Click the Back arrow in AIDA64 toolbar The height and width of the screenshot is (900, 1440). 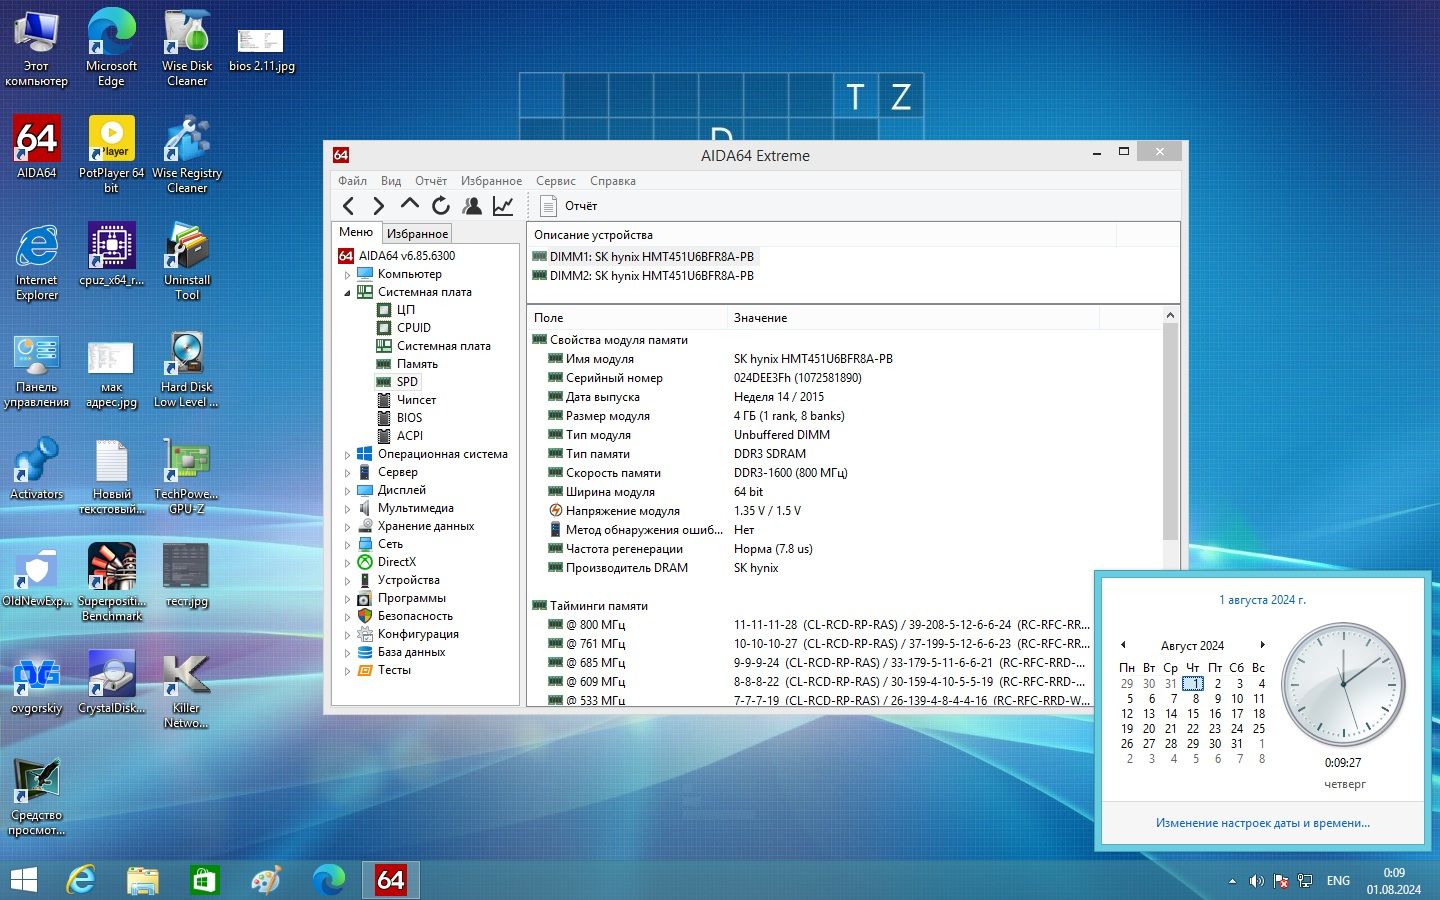click(x=348, y=206)
